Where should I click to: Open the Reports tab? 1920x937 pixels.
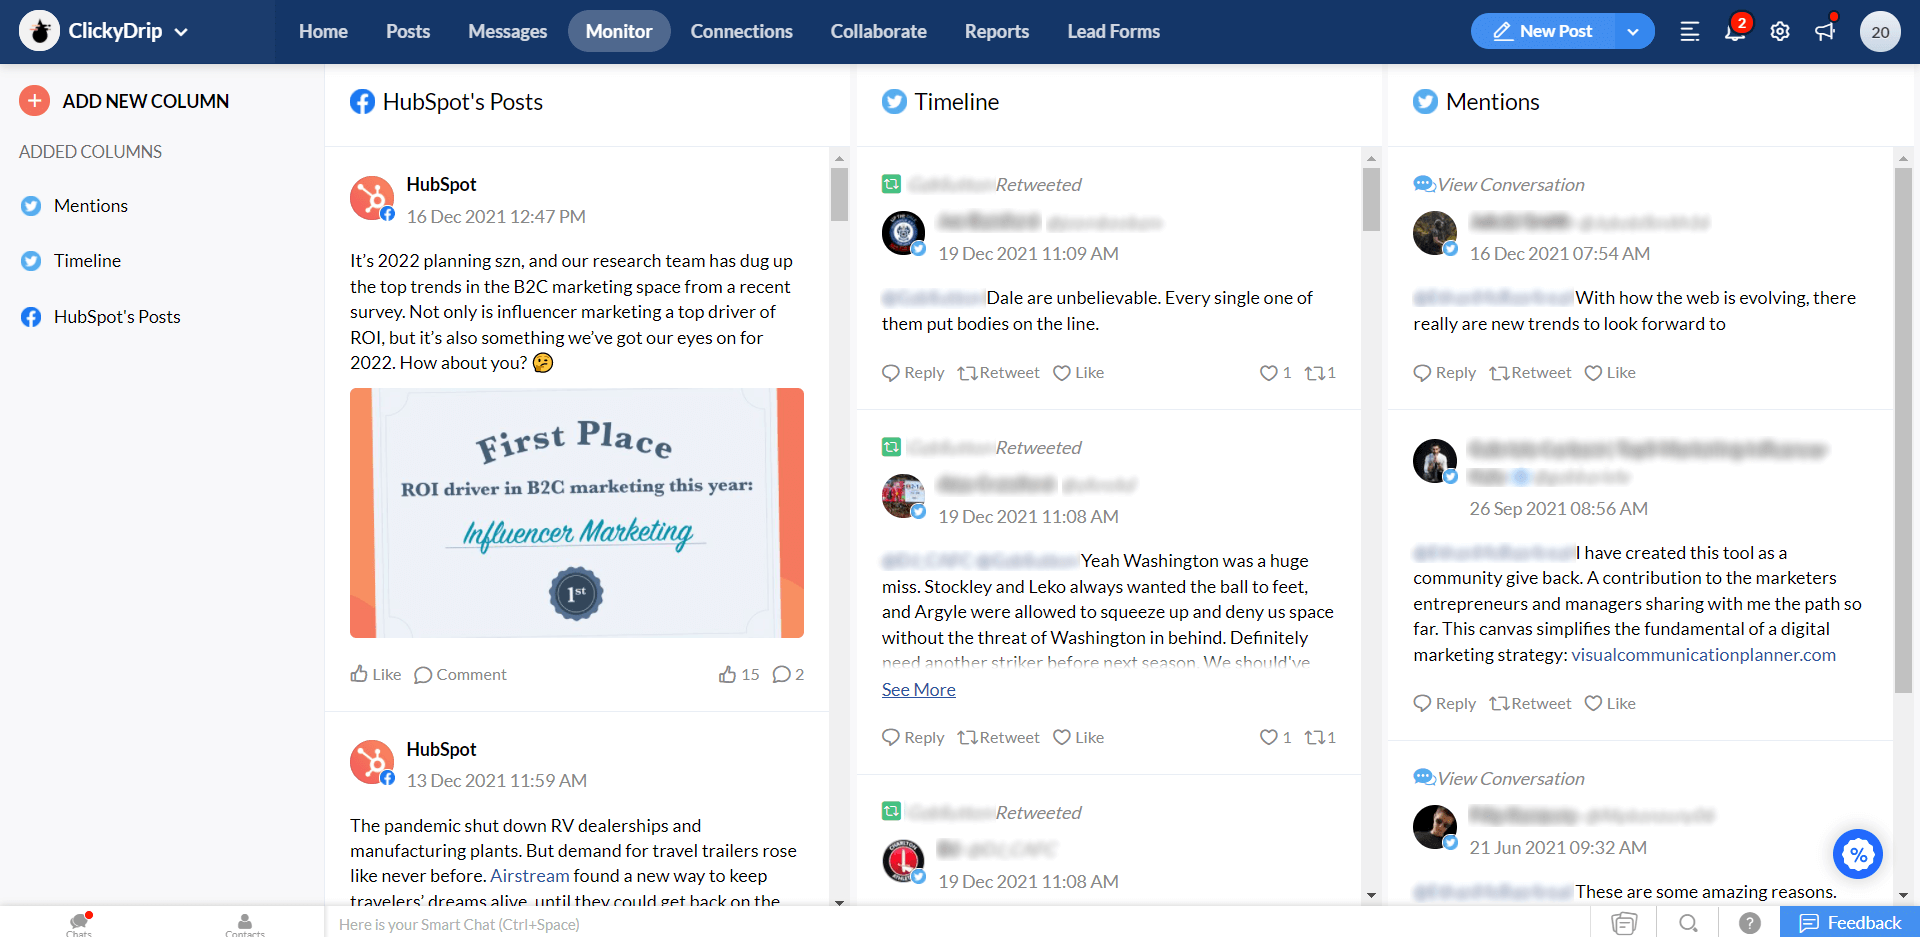(996, 31)
